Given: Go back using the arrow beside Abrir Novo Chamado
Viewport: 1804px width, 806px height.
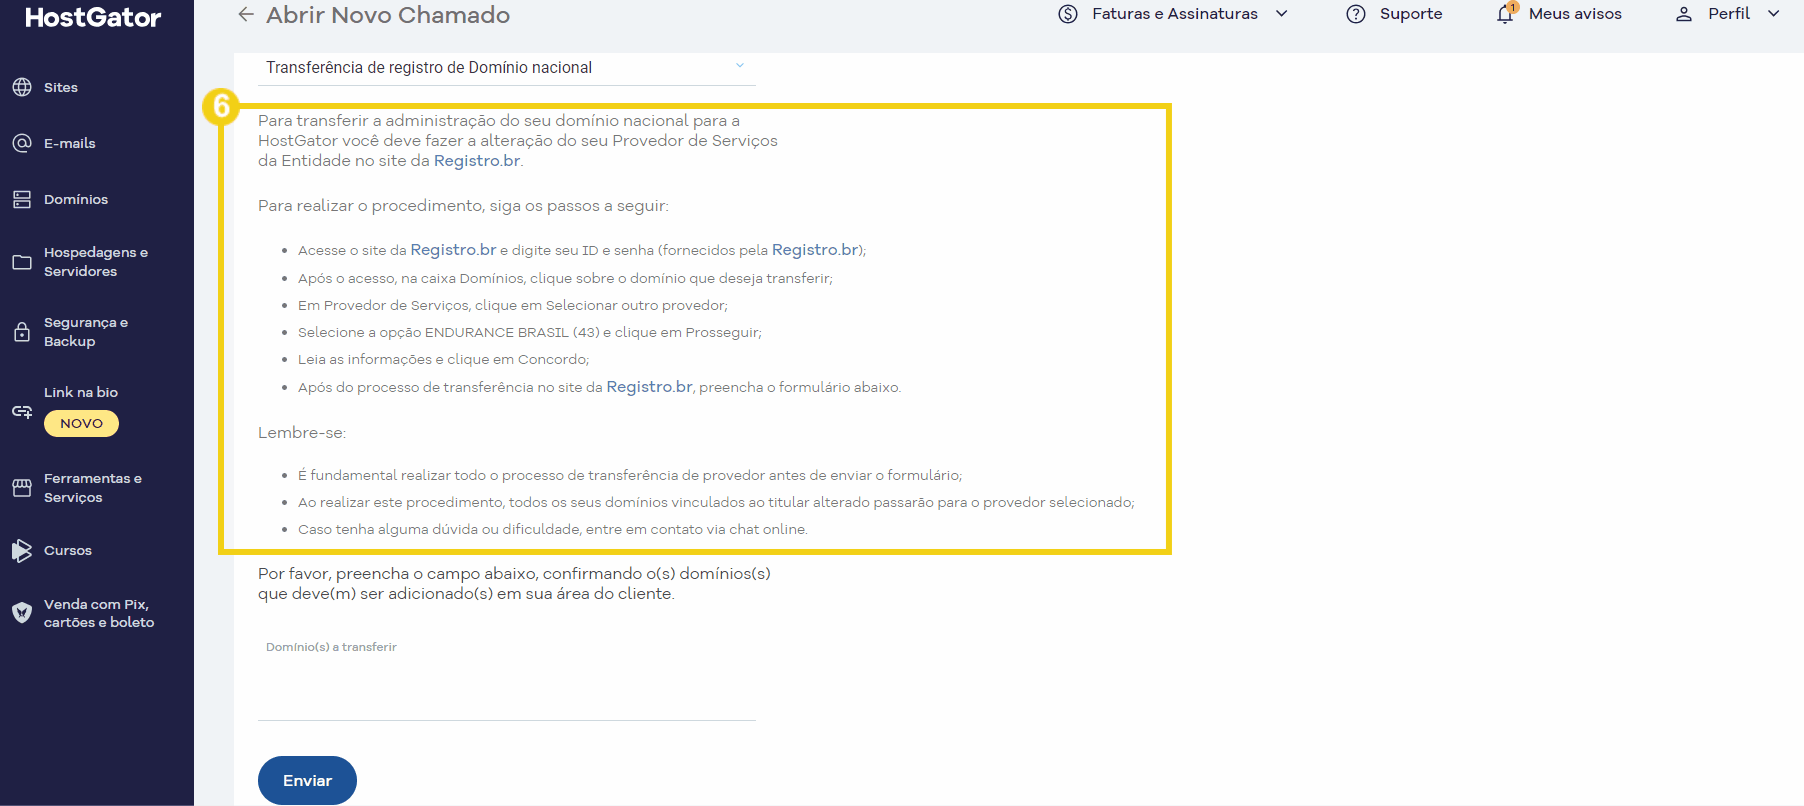Looking at the screenshot, I should point(246,14).
